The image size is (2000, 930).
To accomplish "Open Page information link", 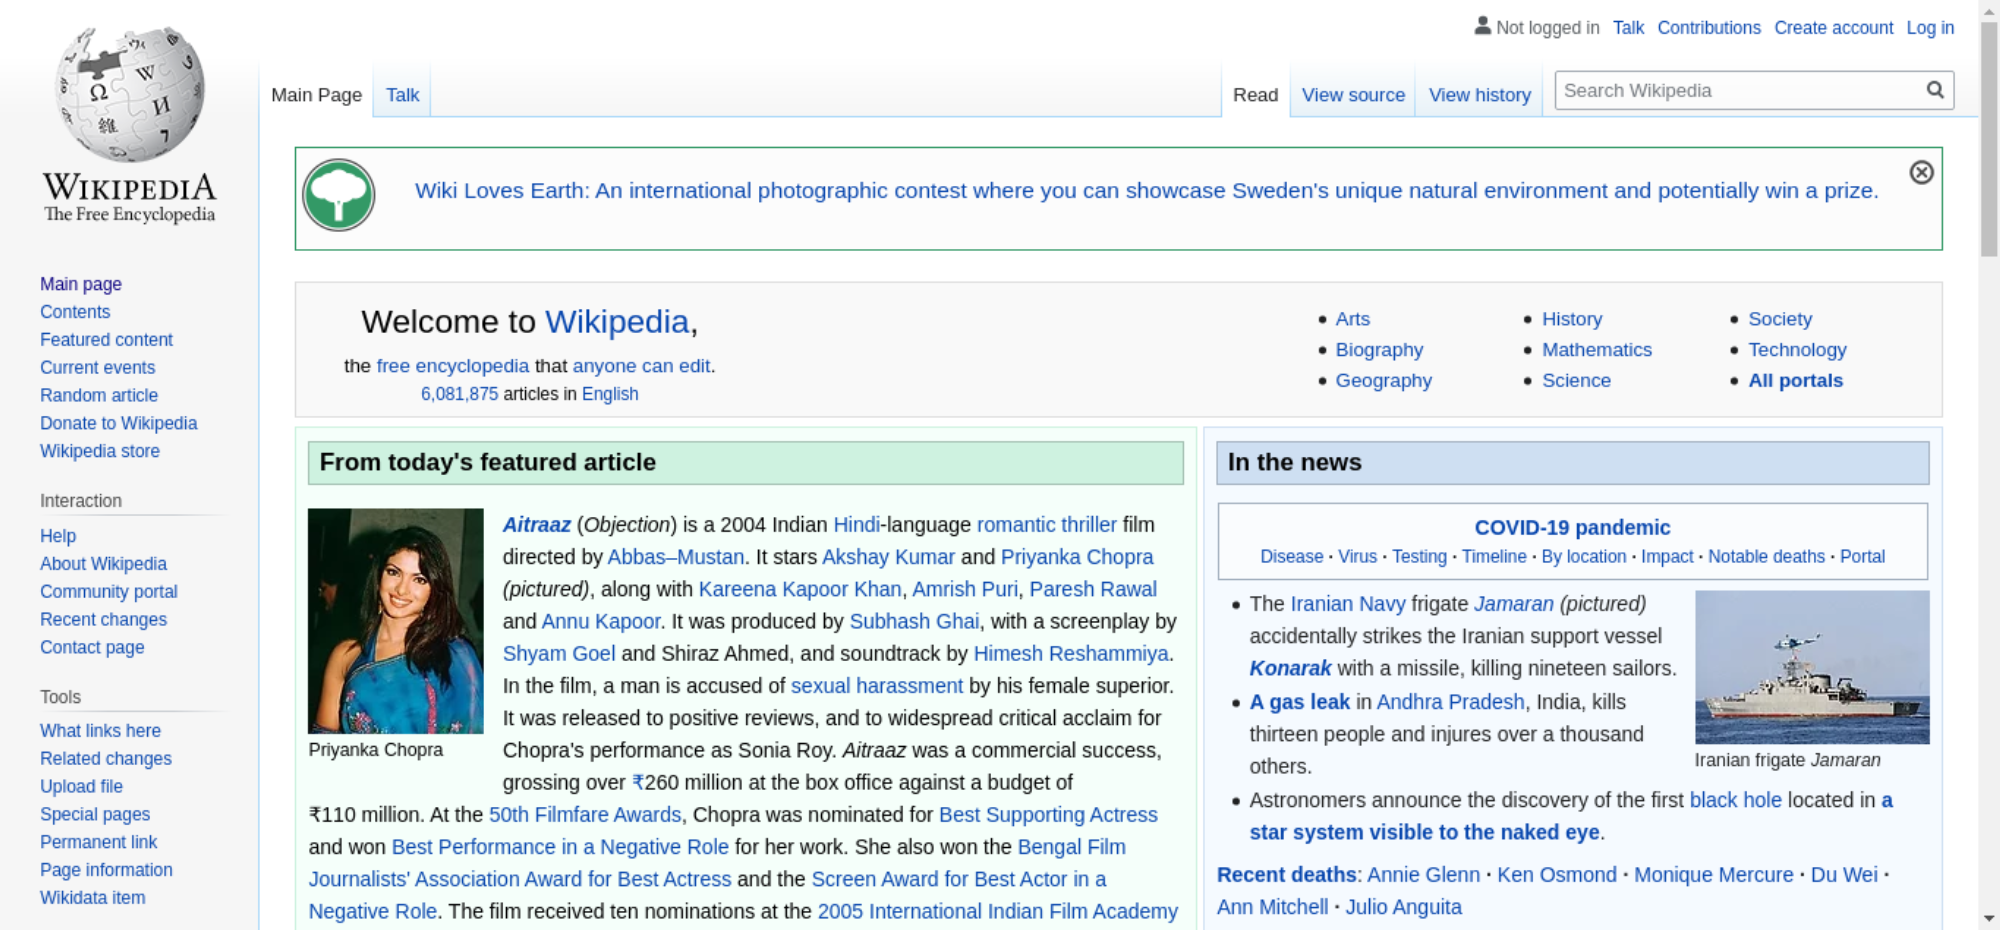I will coord(106,871).
